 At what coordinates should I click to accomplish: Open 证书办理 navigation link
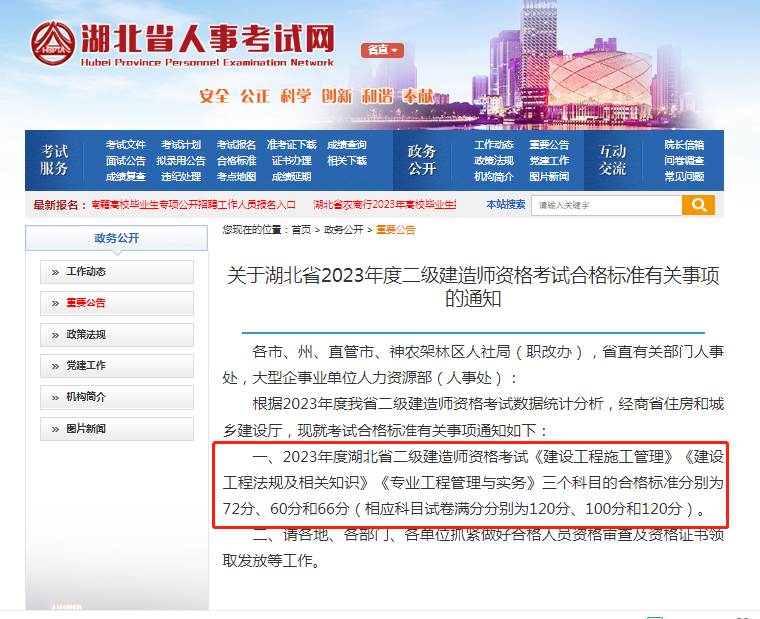(x=291, y=160)
